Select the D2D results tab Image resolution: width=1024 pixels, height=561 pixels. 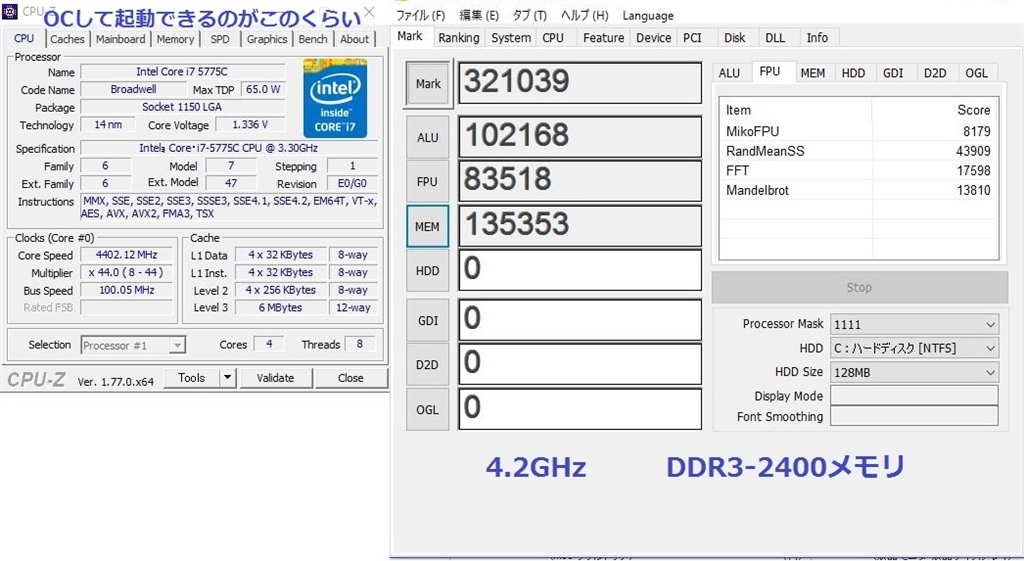[x=935, y=73]
